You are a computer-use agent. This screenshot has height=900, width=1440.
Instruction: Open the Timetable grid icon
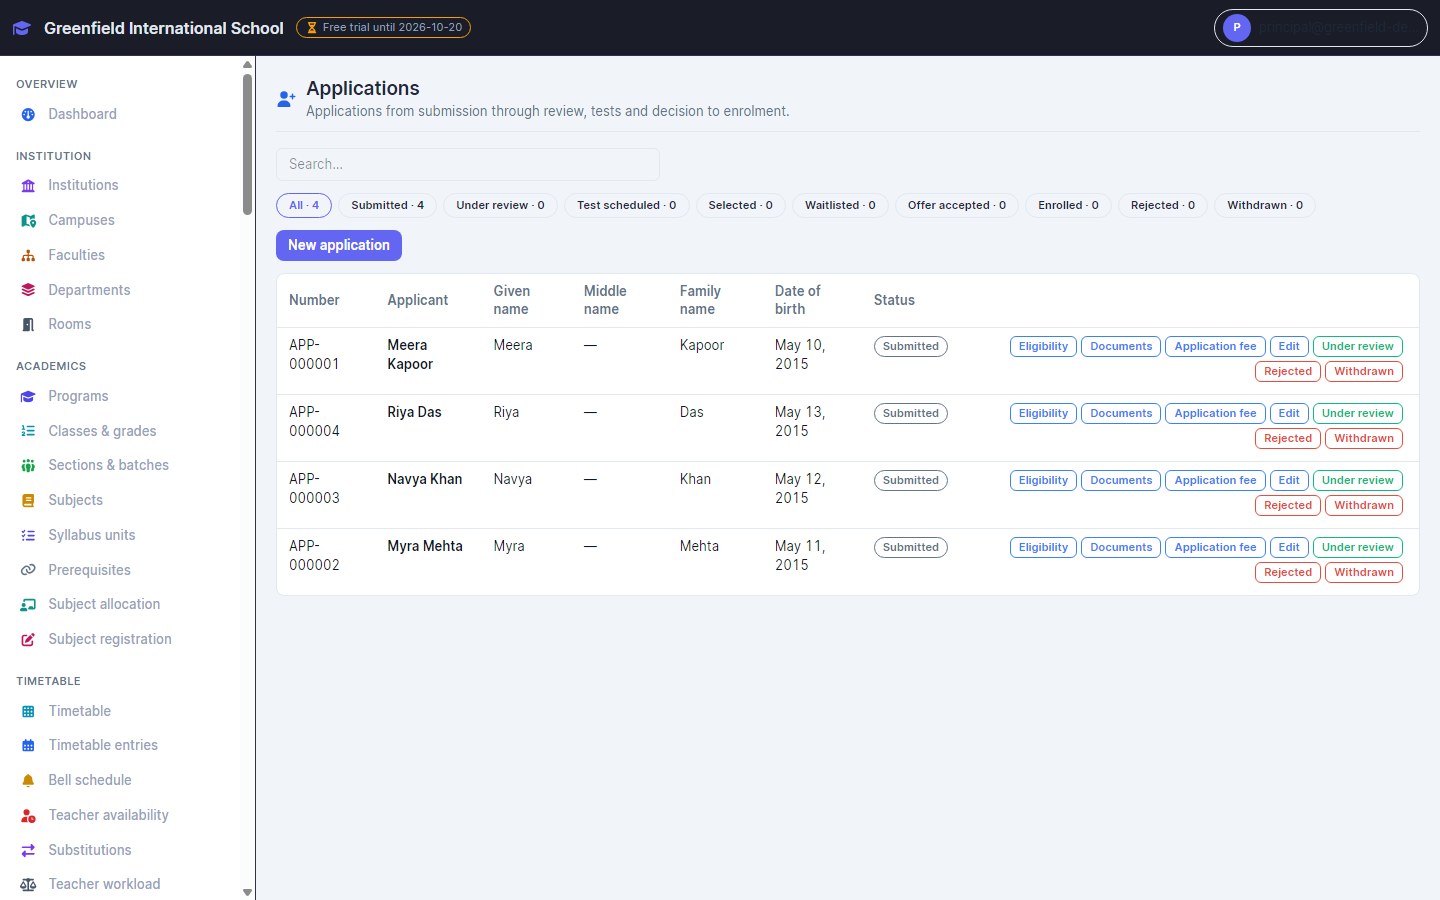pyautogui.click(x=28, y=712)
